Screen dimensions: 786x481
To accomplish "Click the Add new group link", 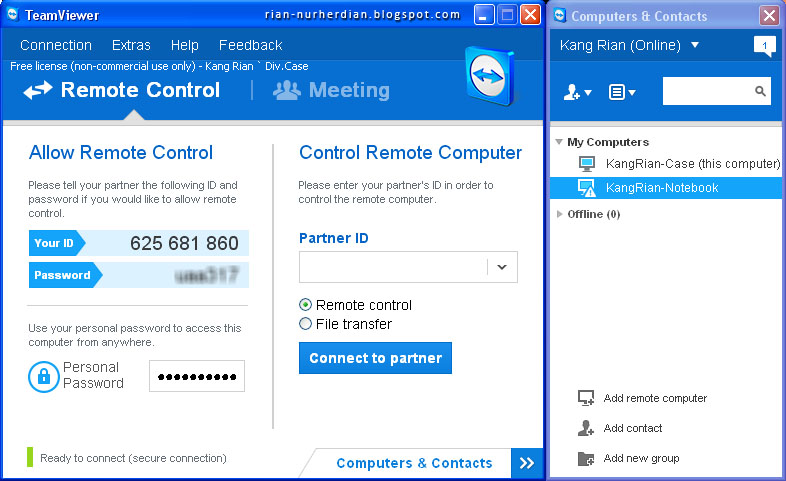I will (x=641, y=458).
